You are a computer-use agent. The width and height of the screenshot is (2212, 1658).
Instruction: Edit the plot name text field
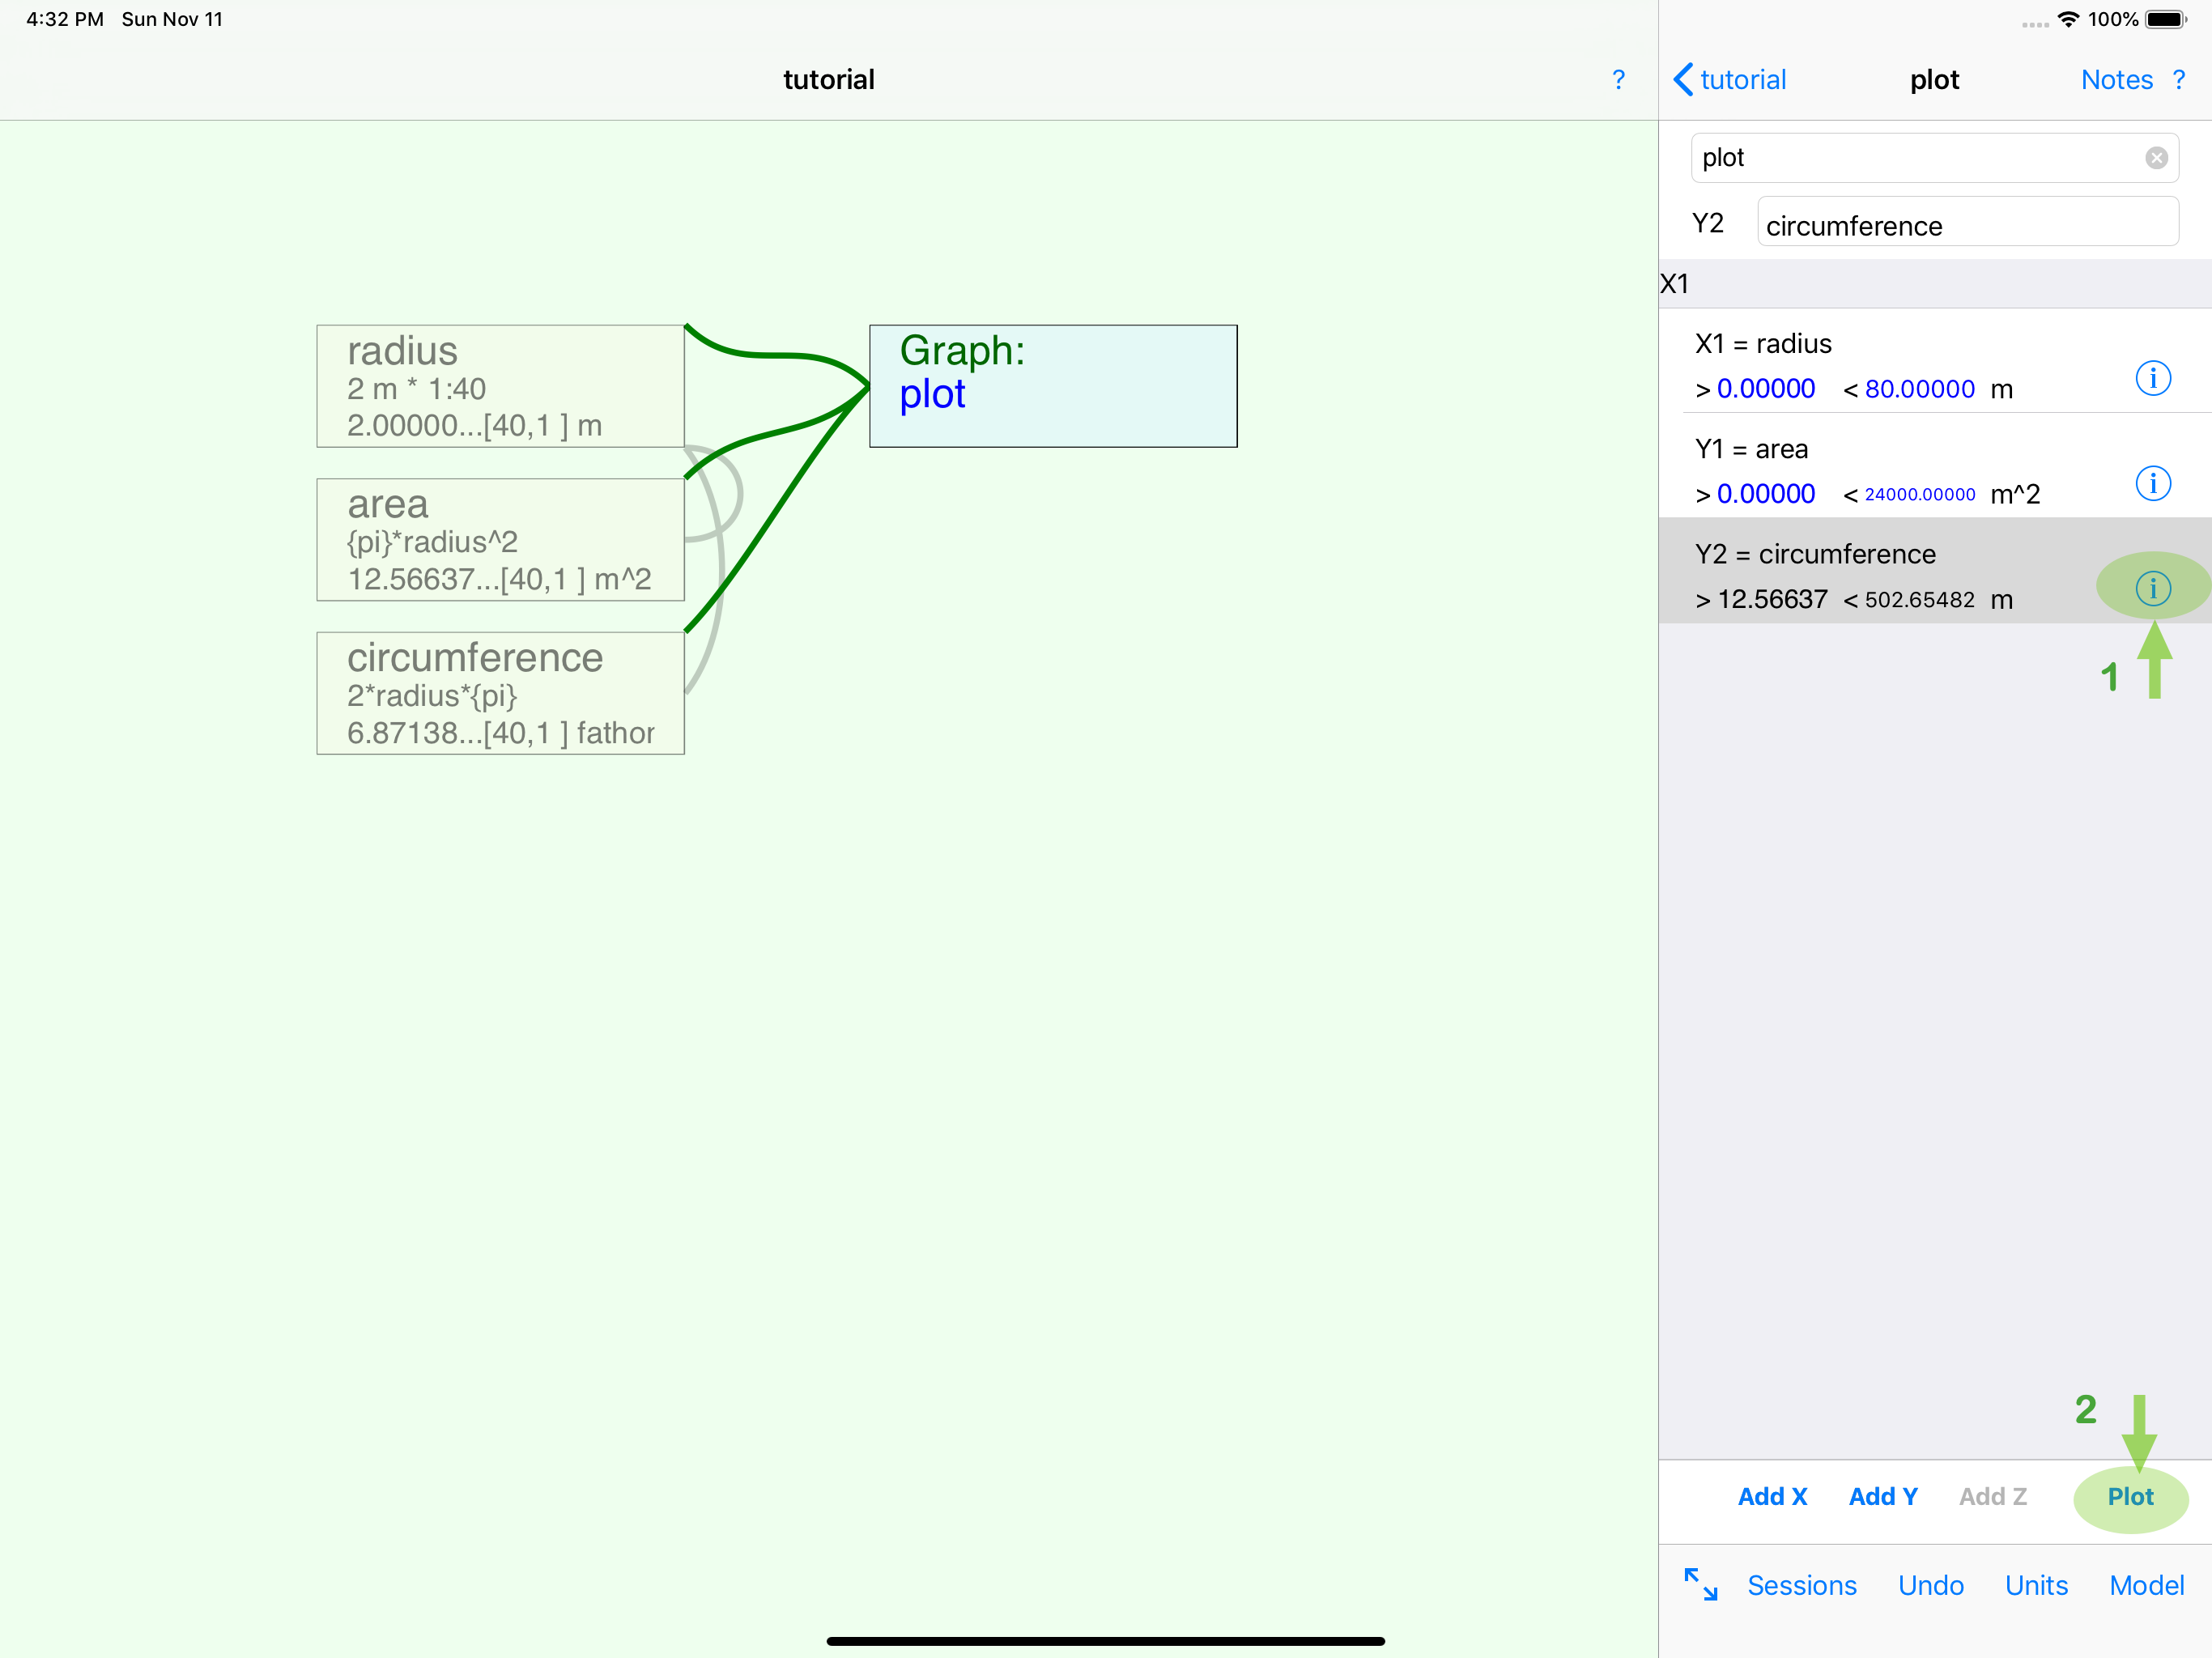[1934, 158]
